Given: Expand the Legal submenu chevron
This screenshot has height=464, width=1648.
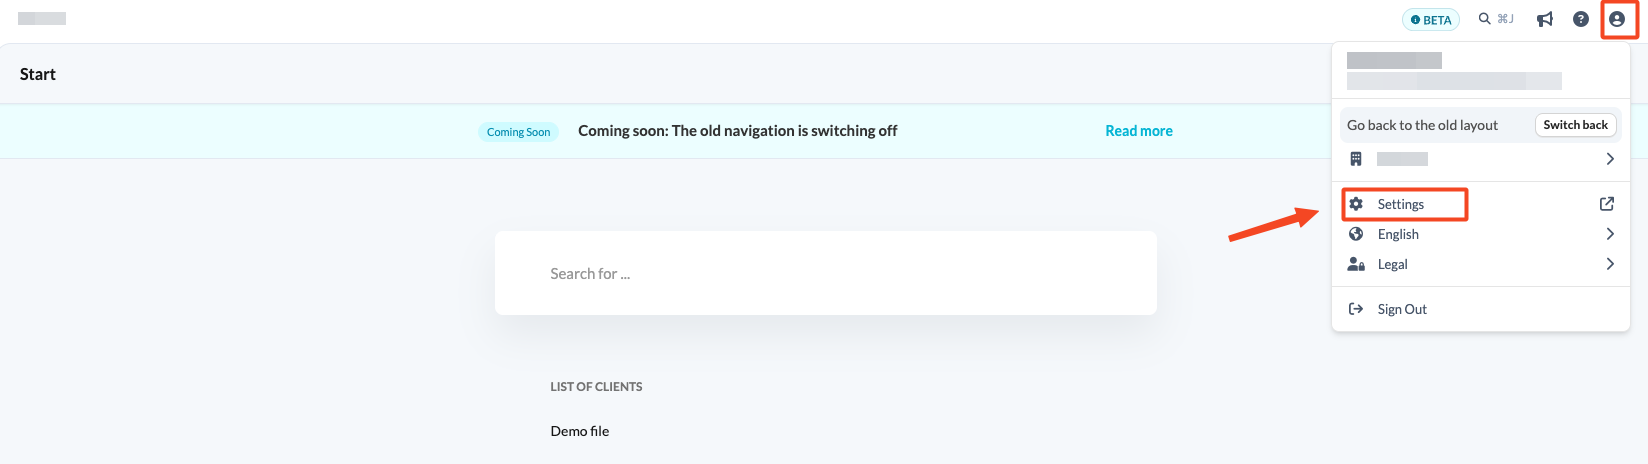Looking at the screenshot, I should (1610, 264).
